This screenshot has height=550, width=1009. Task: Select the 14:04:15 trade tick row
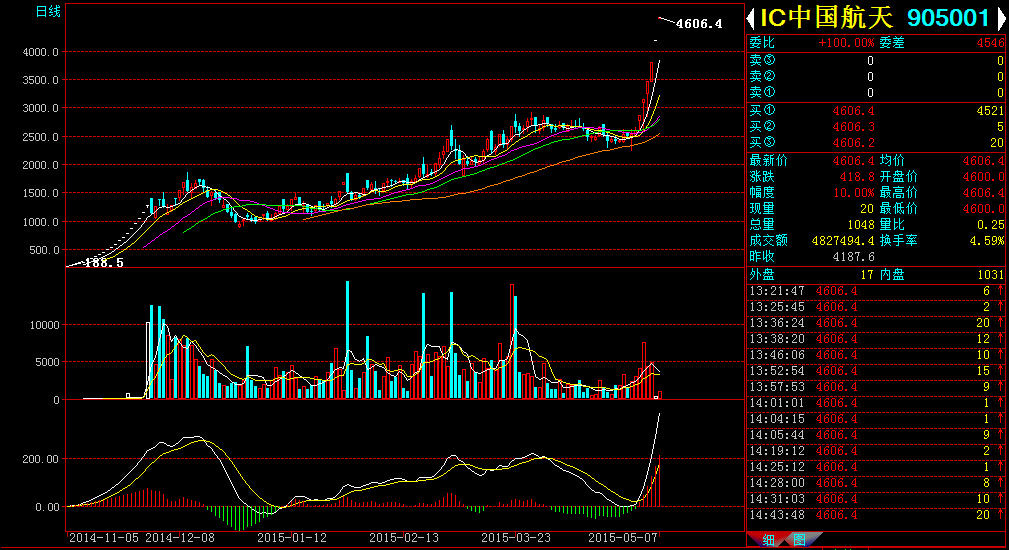point(876,419)
